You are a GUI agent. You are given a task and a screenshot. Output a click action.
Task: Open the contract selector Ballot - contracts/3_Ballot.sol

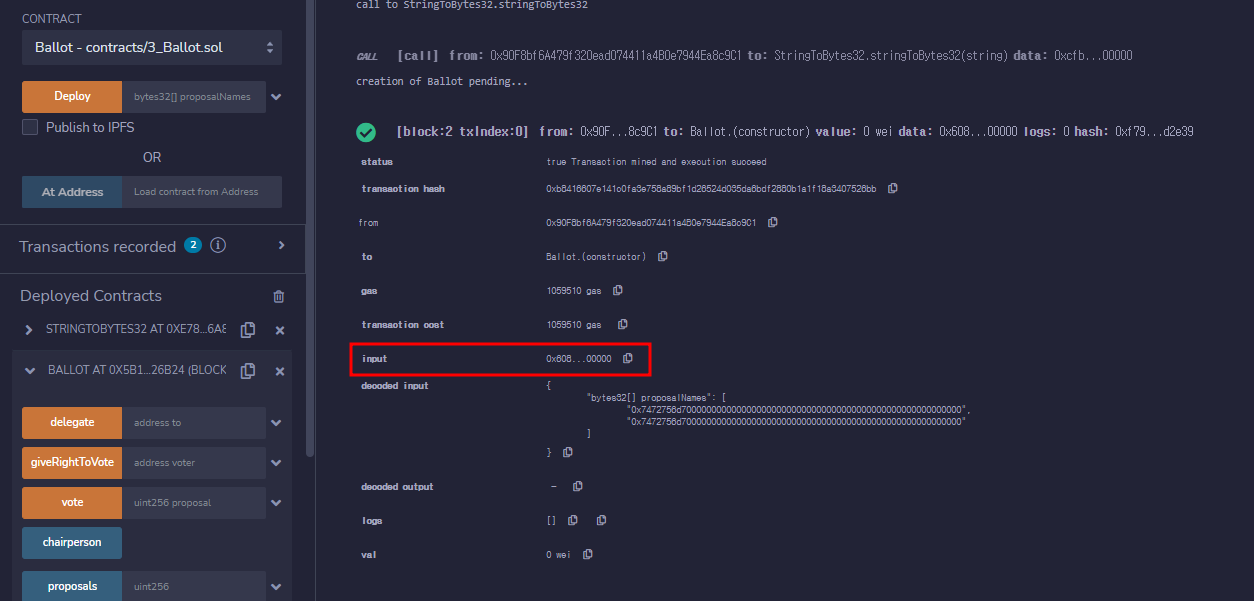point(152,47)
